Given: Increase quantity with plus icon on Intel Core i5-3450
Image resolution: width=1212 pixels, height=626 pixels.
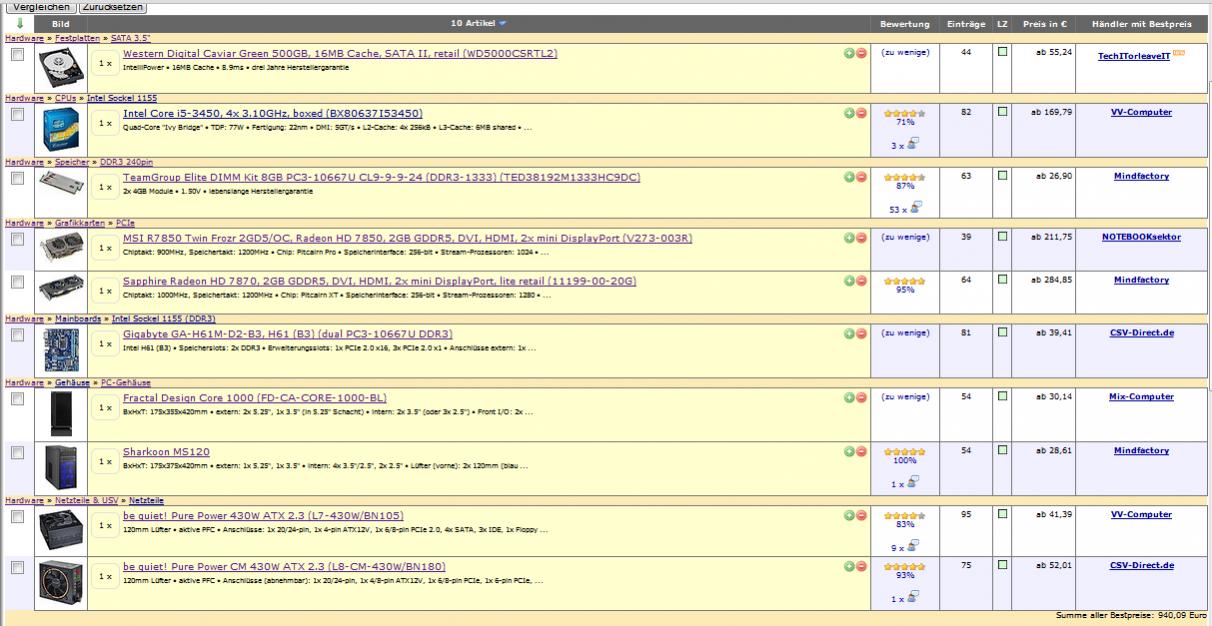Looking at the screenshot, I should coord(849,113).
